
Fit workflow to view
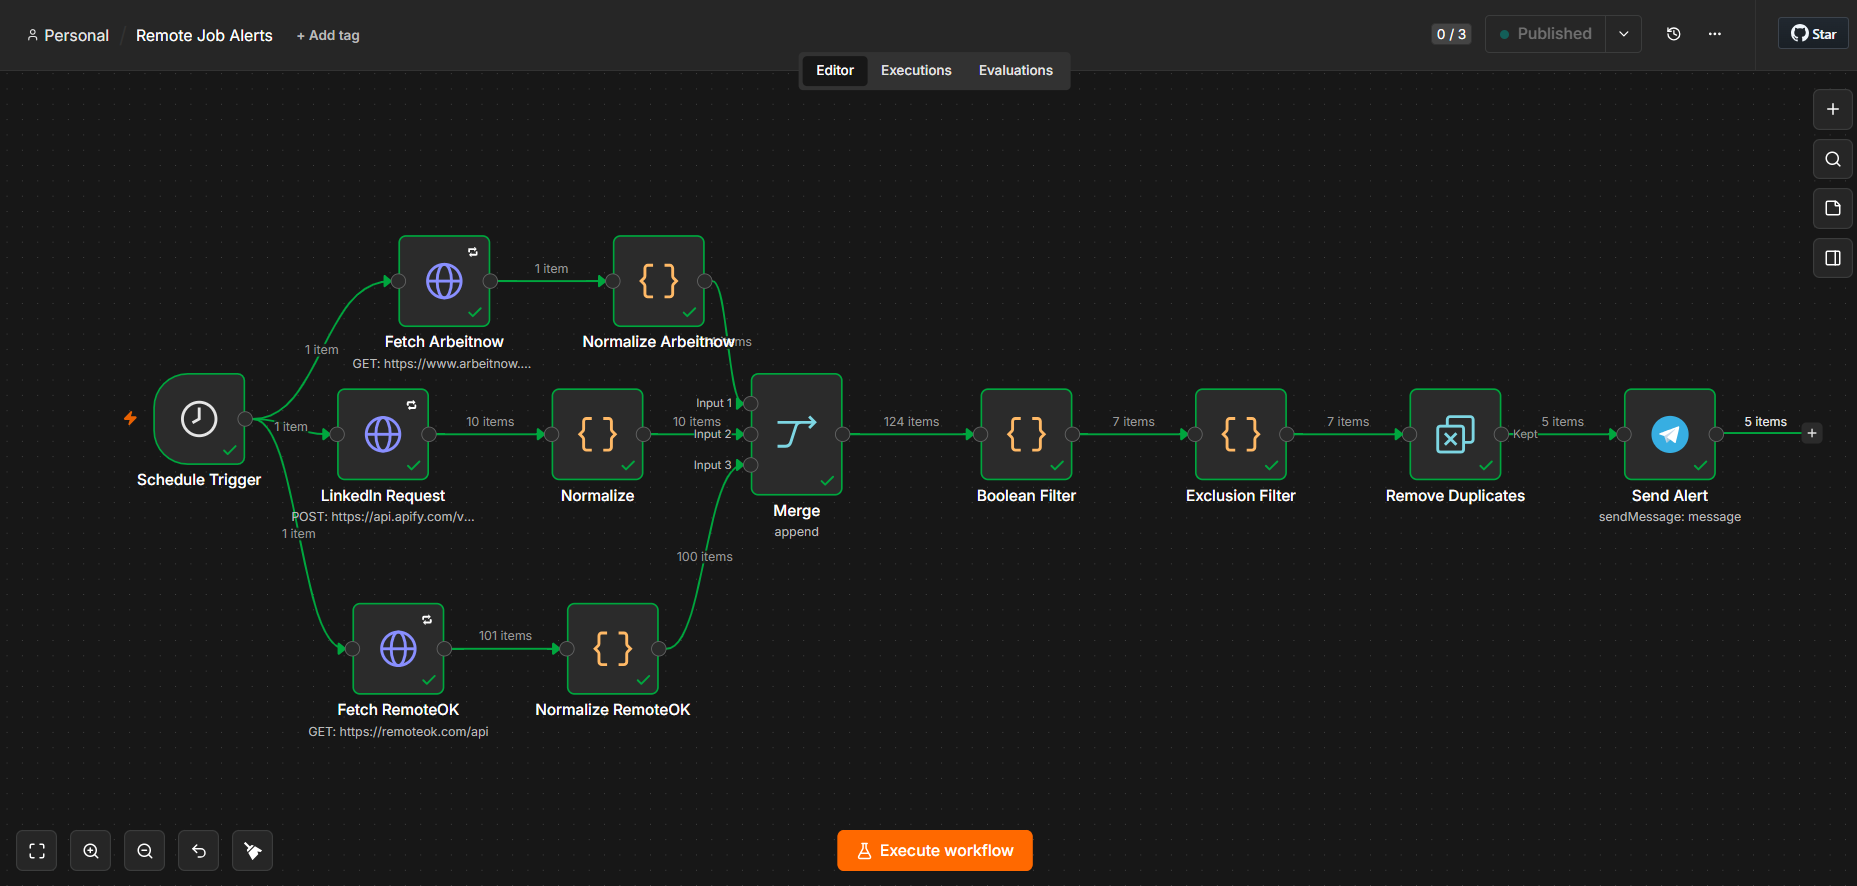click(37, 851)
